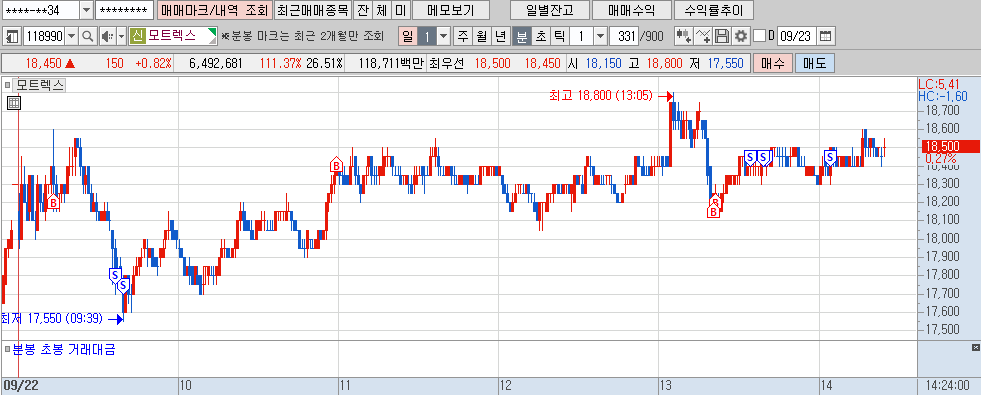Toggle the 체 filter button
Viewport: 981px width, 395px height.
coord(382,10)
